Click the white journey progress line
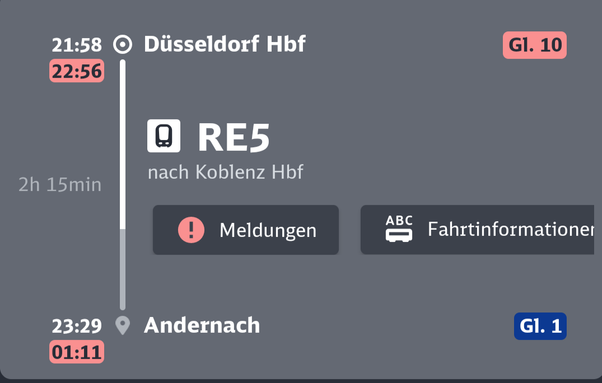 (x=122, y=145)
